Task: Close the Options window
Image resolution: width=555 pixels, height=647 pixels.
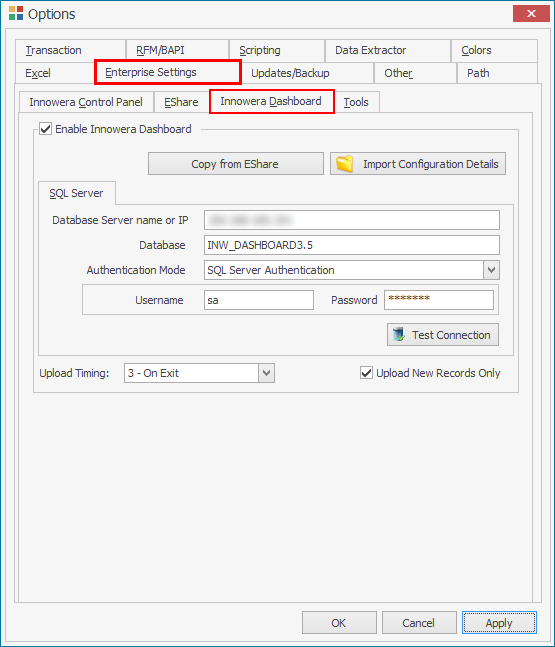Action: pos(531,14)
